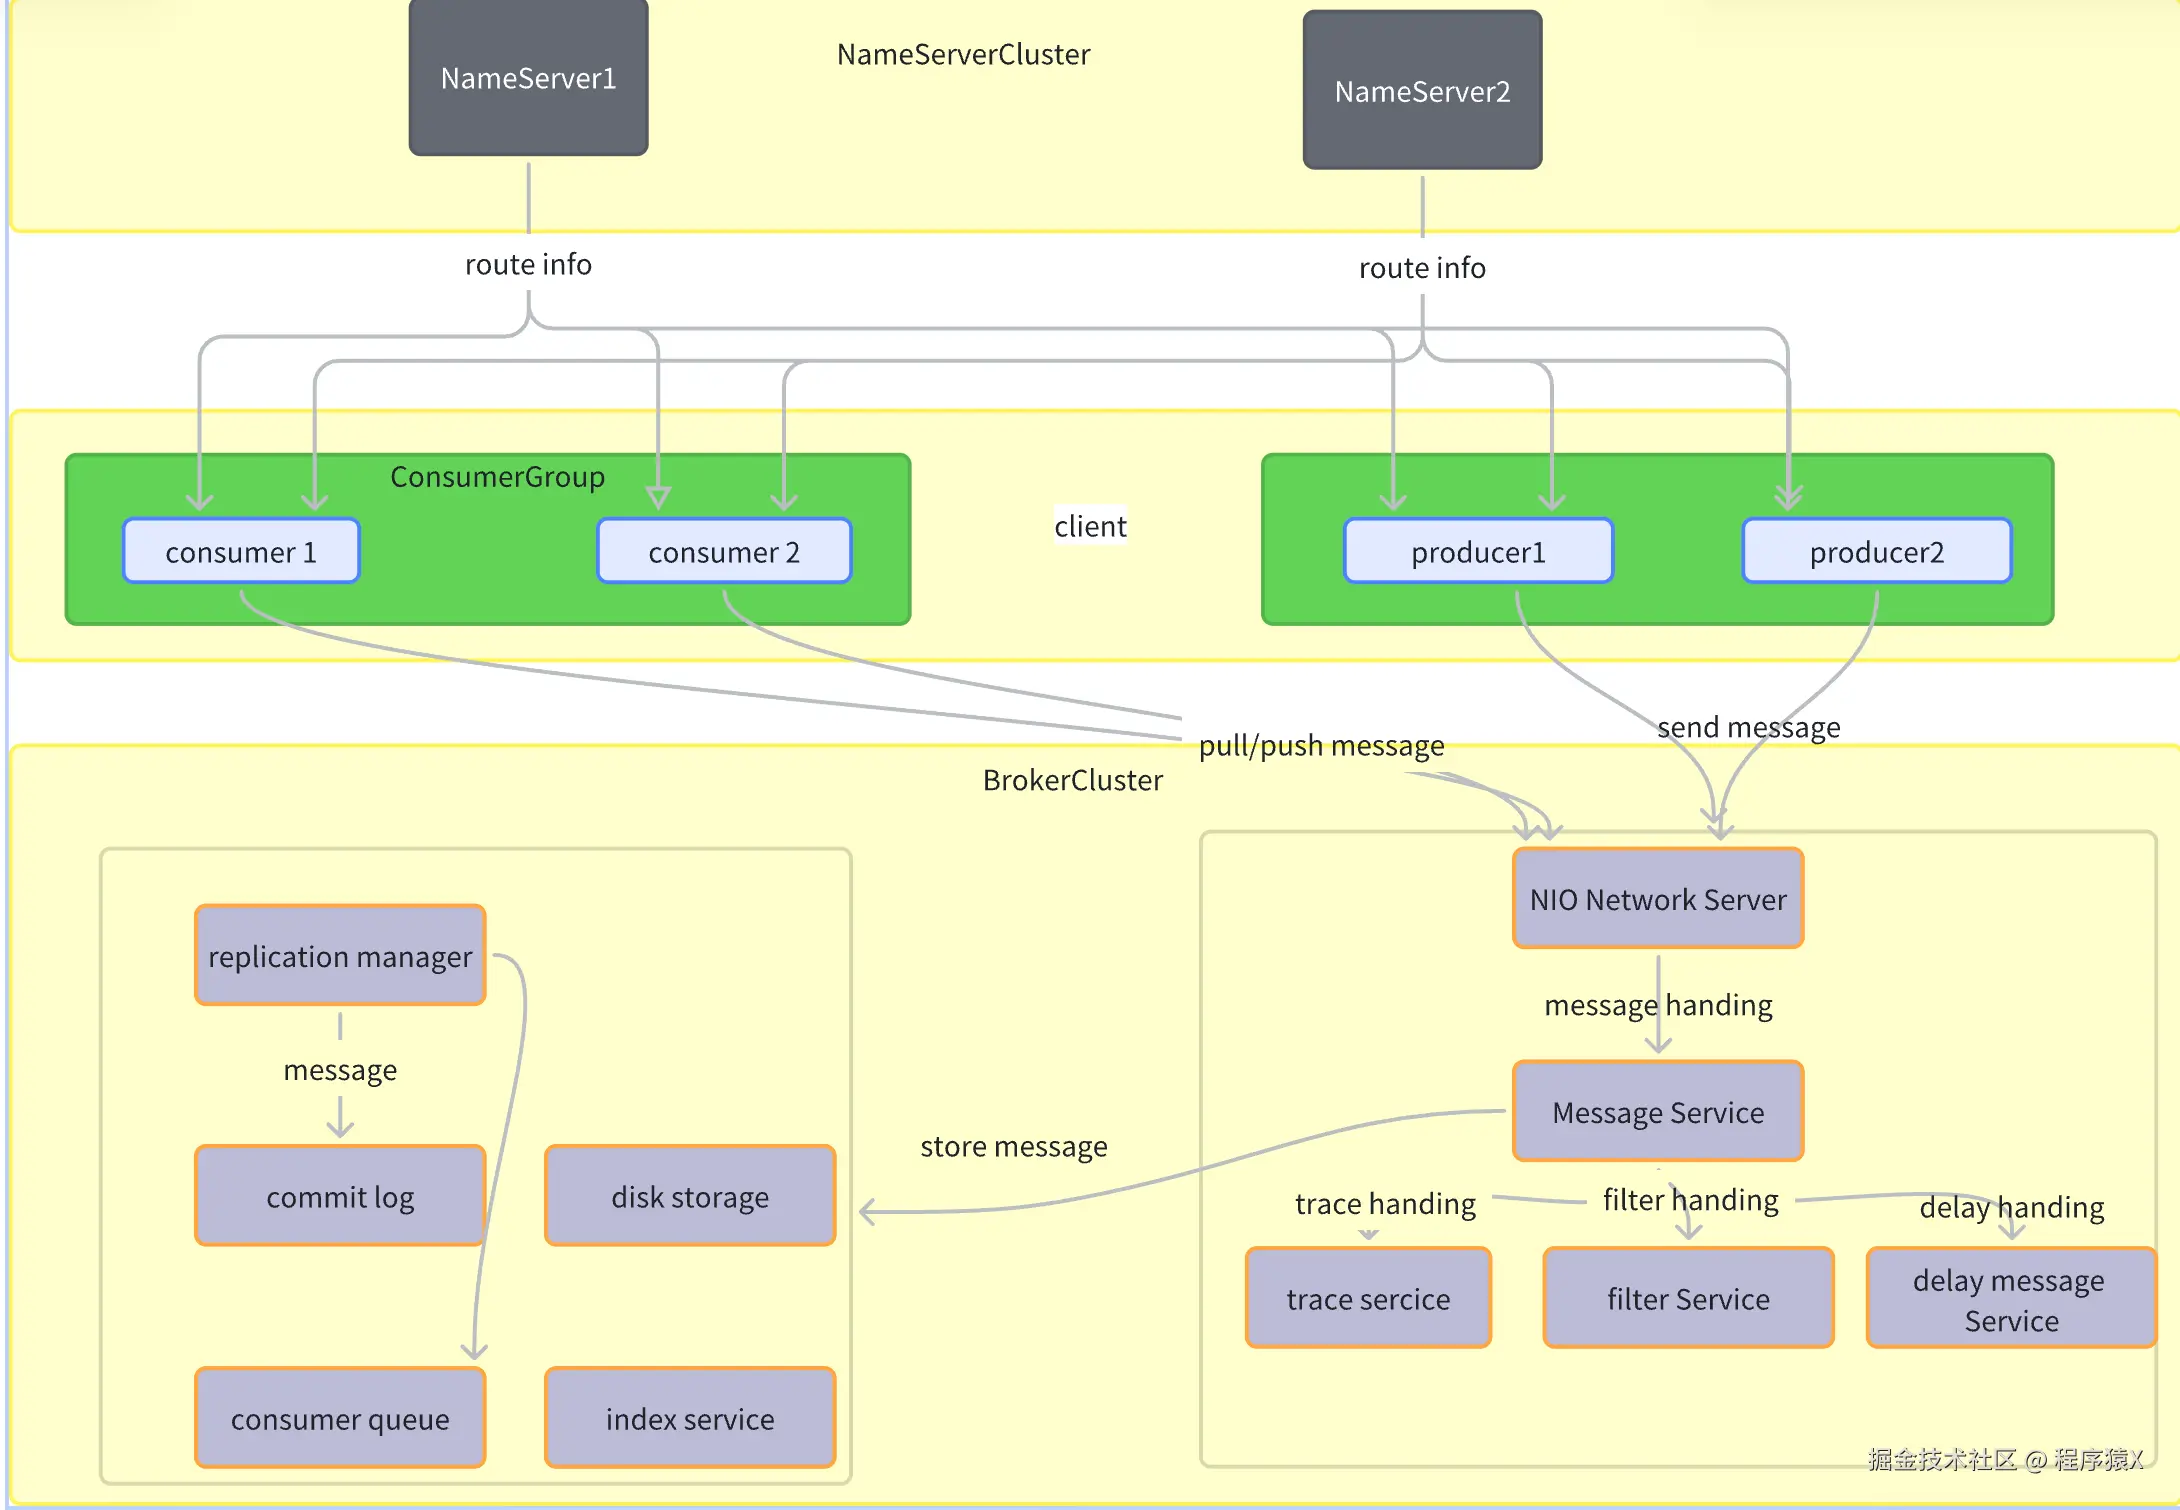Image resolution: width=2180 pixels, height=1510 pixels.
Task: Click the producer1 node
Action: click(1478, 551)
